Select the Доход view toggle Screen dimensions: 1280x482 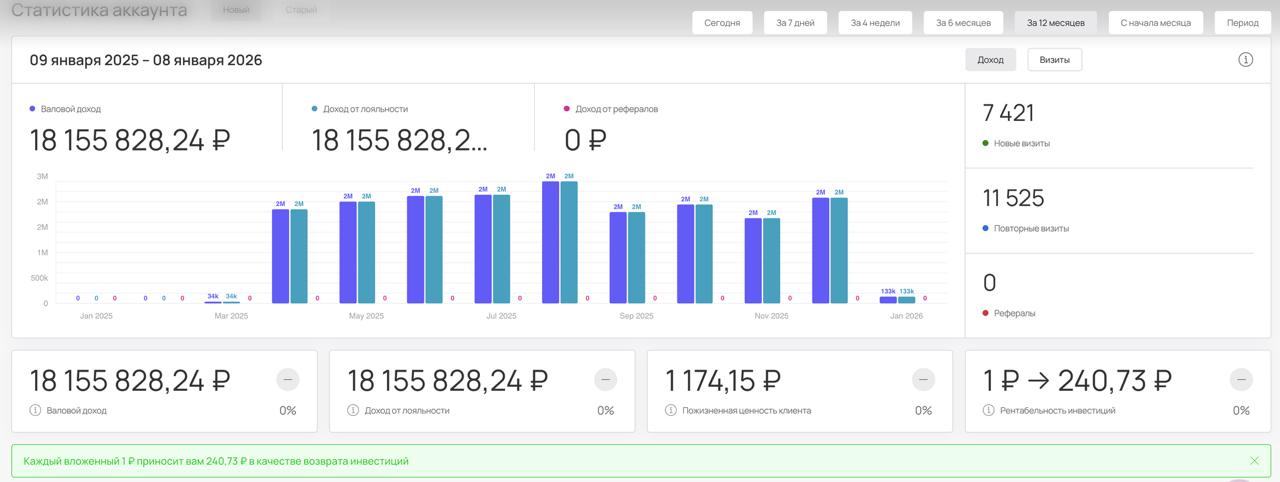(990, 60)
